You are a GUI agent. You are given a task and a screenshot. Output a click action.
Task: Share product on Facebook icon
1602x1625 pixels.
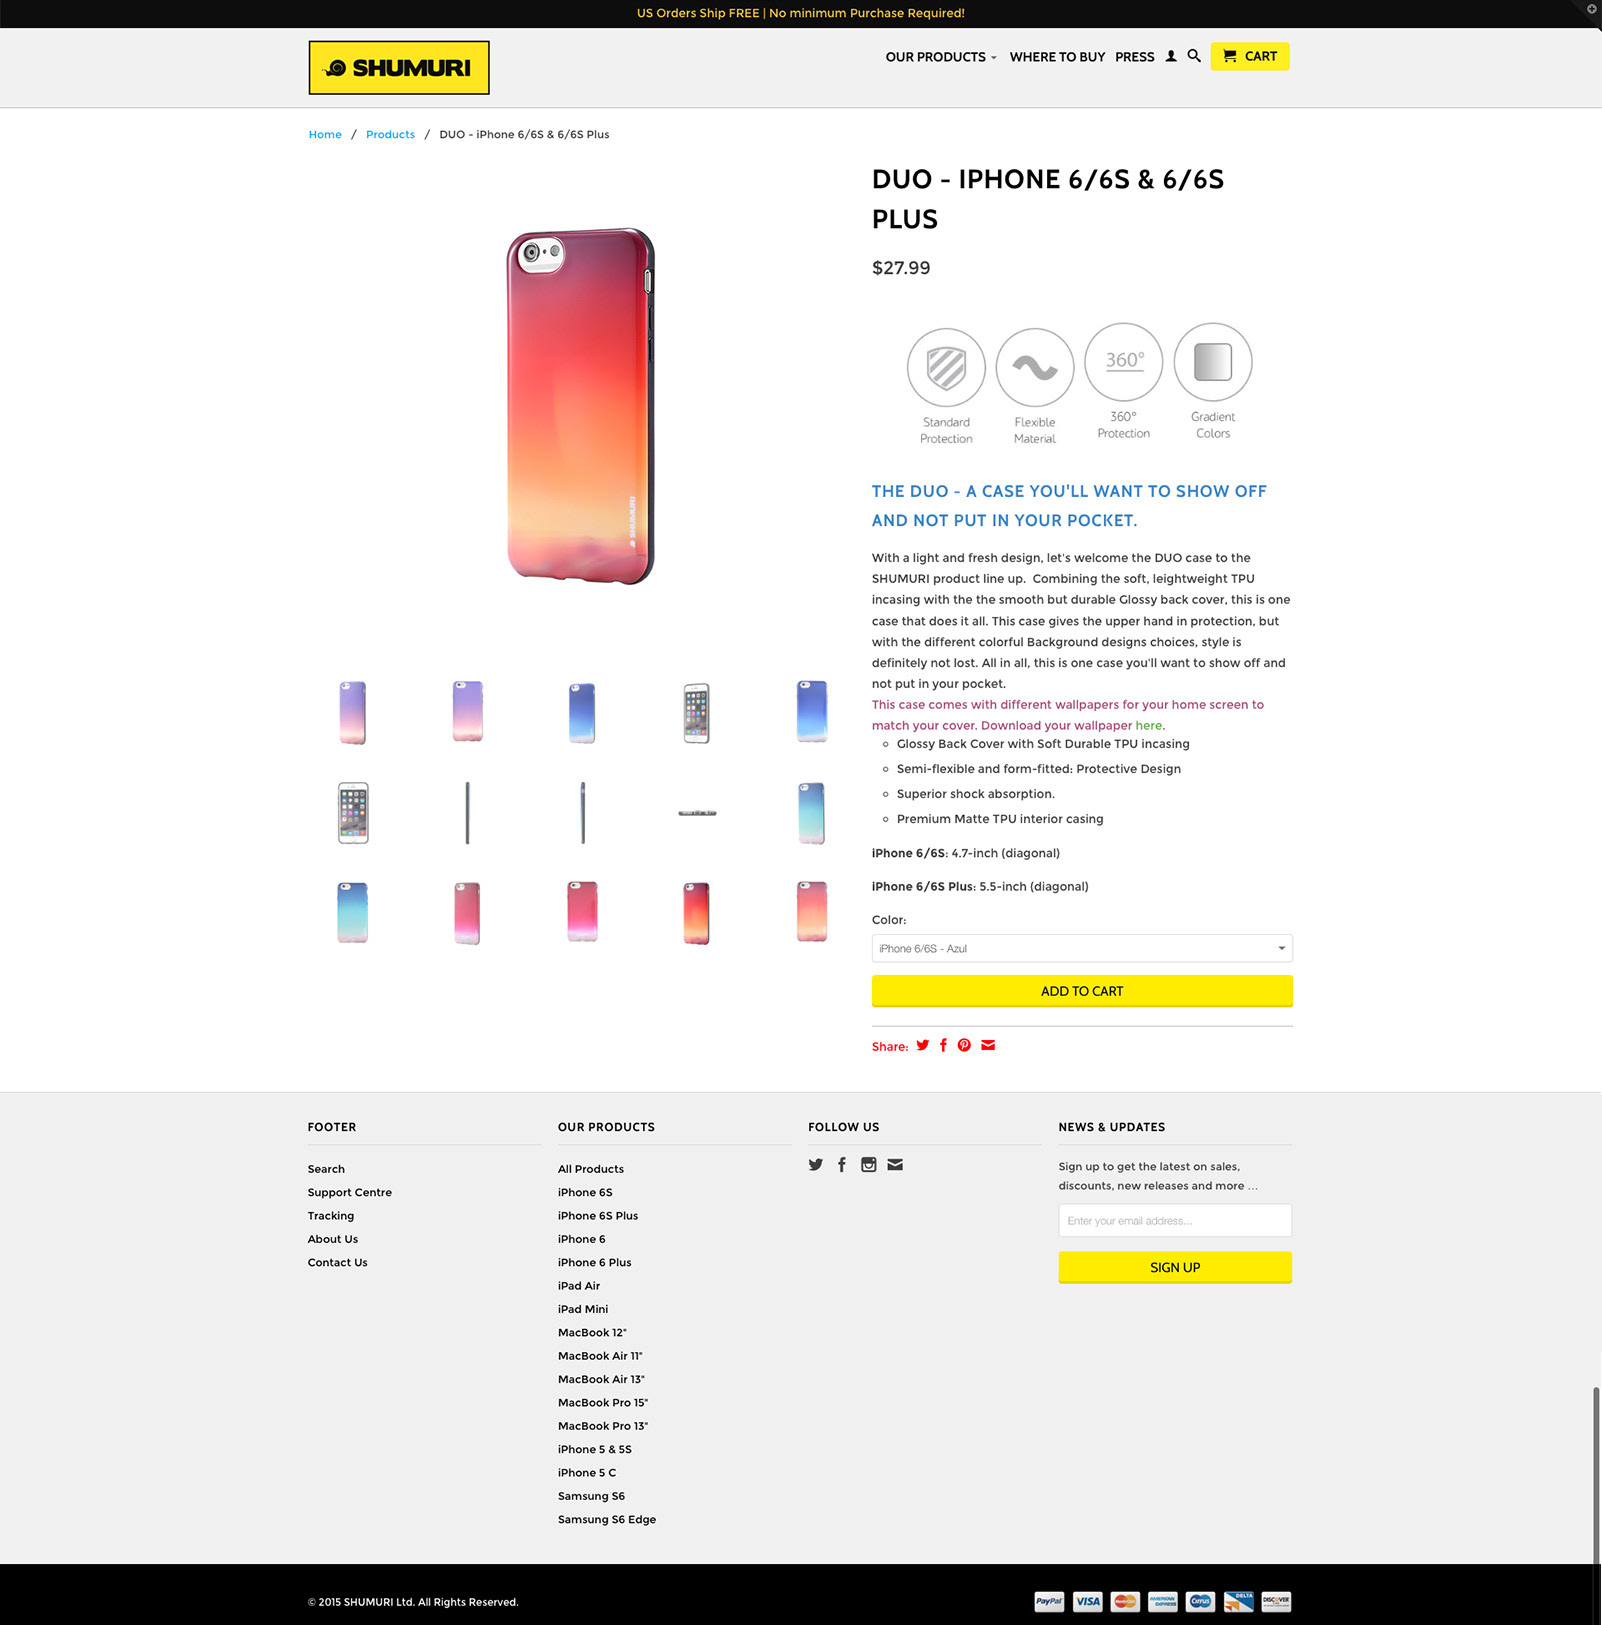943,1045
